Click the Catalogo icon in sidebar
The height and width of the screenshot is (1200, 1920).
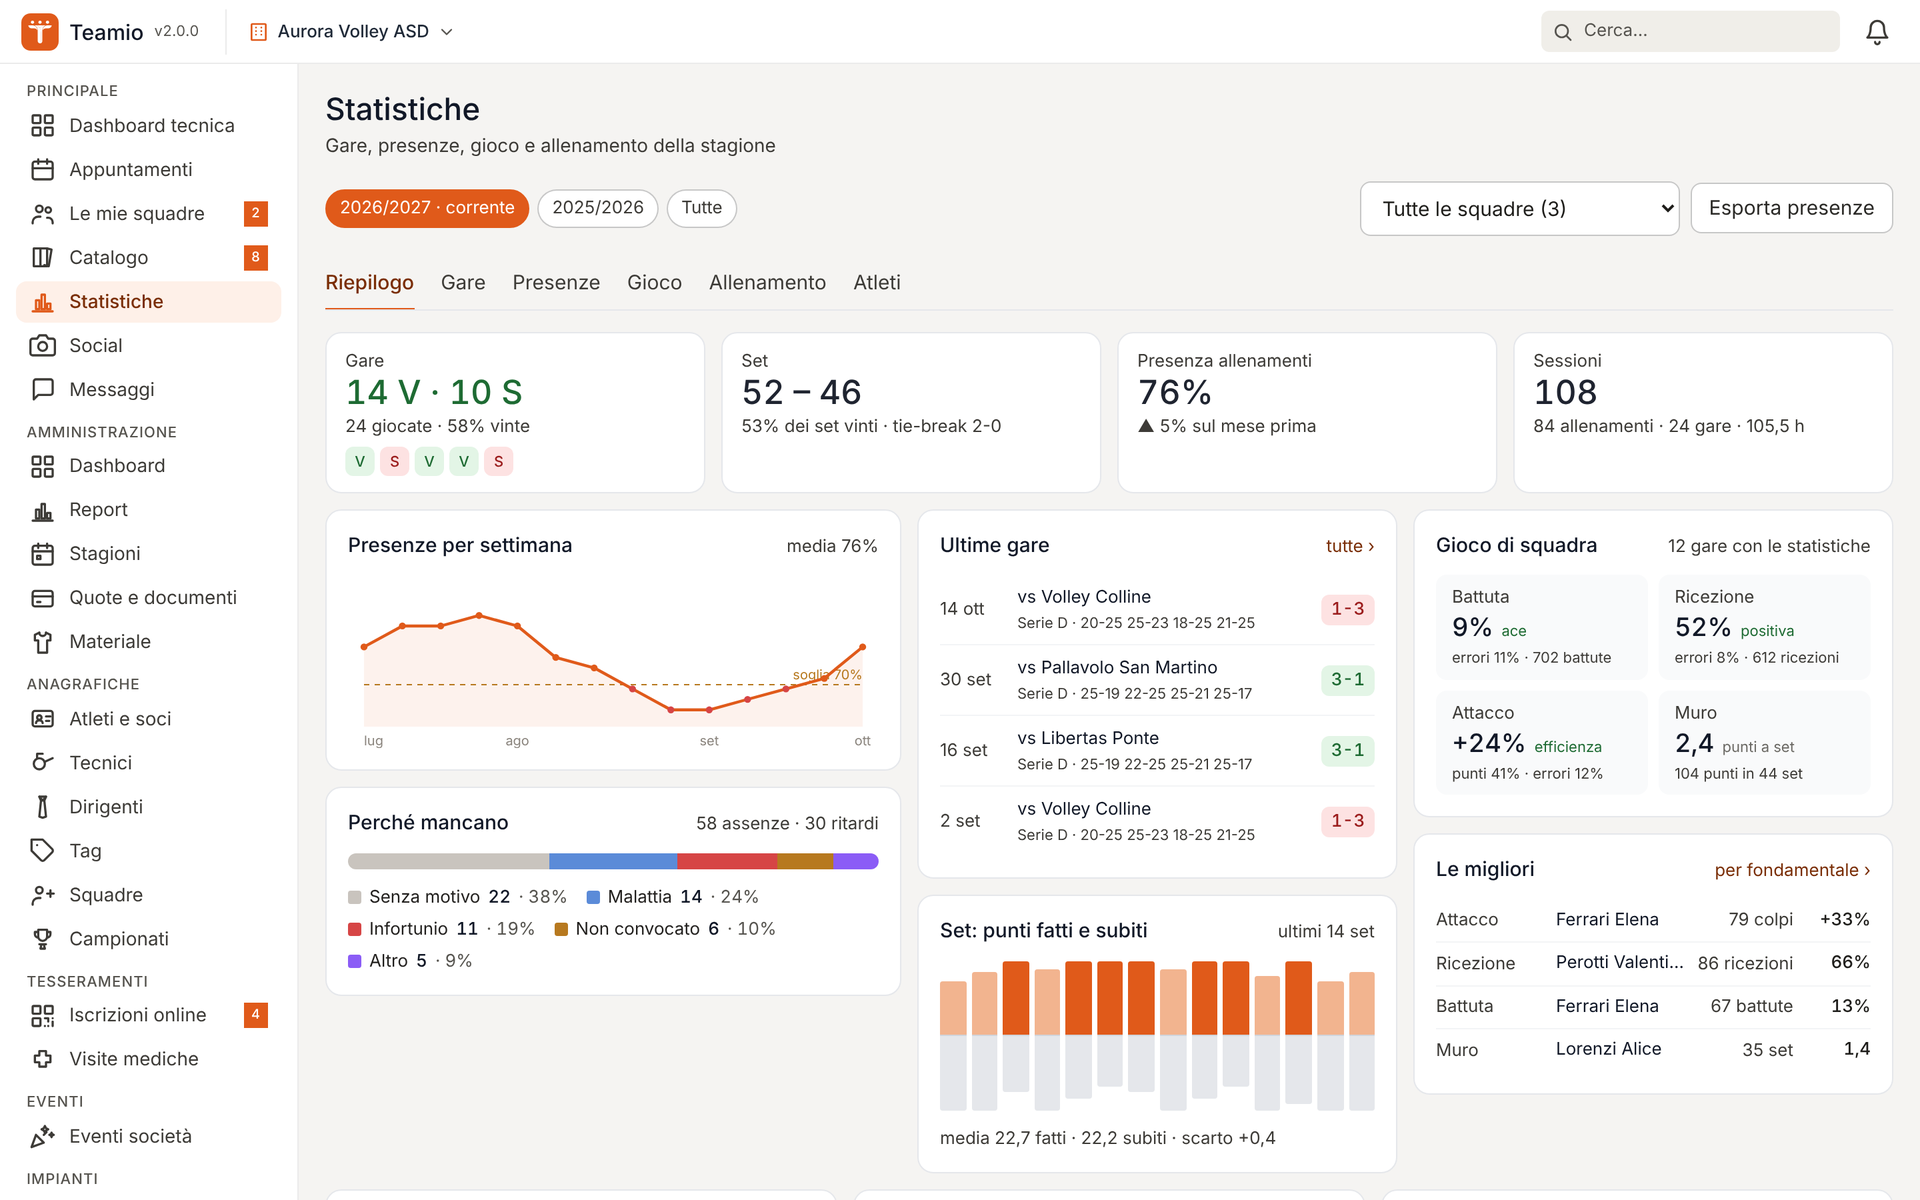(x=42, y=257)
